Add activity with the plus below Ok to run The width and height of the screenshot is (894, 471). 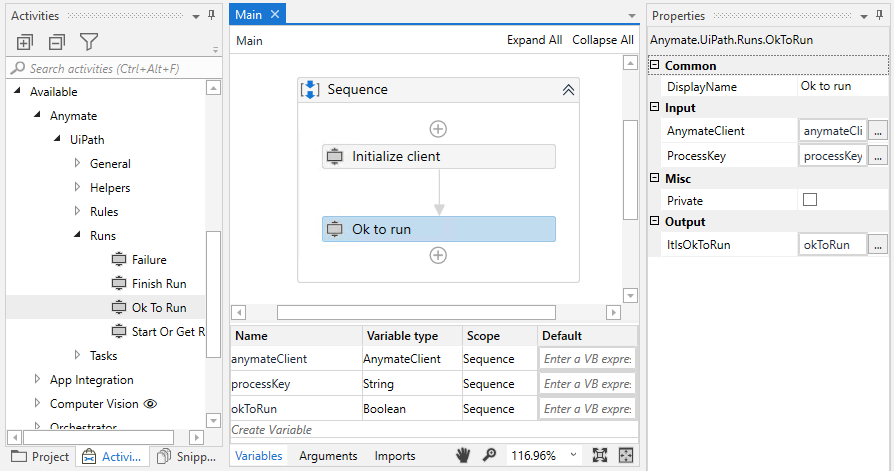438,255
